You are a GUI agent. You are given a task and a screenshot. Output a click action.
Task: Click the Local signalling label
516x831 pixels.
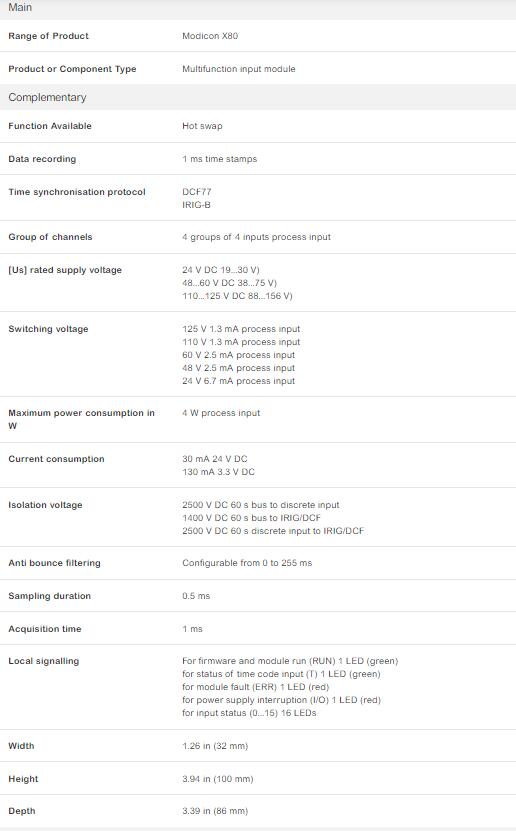click(43, 661)
